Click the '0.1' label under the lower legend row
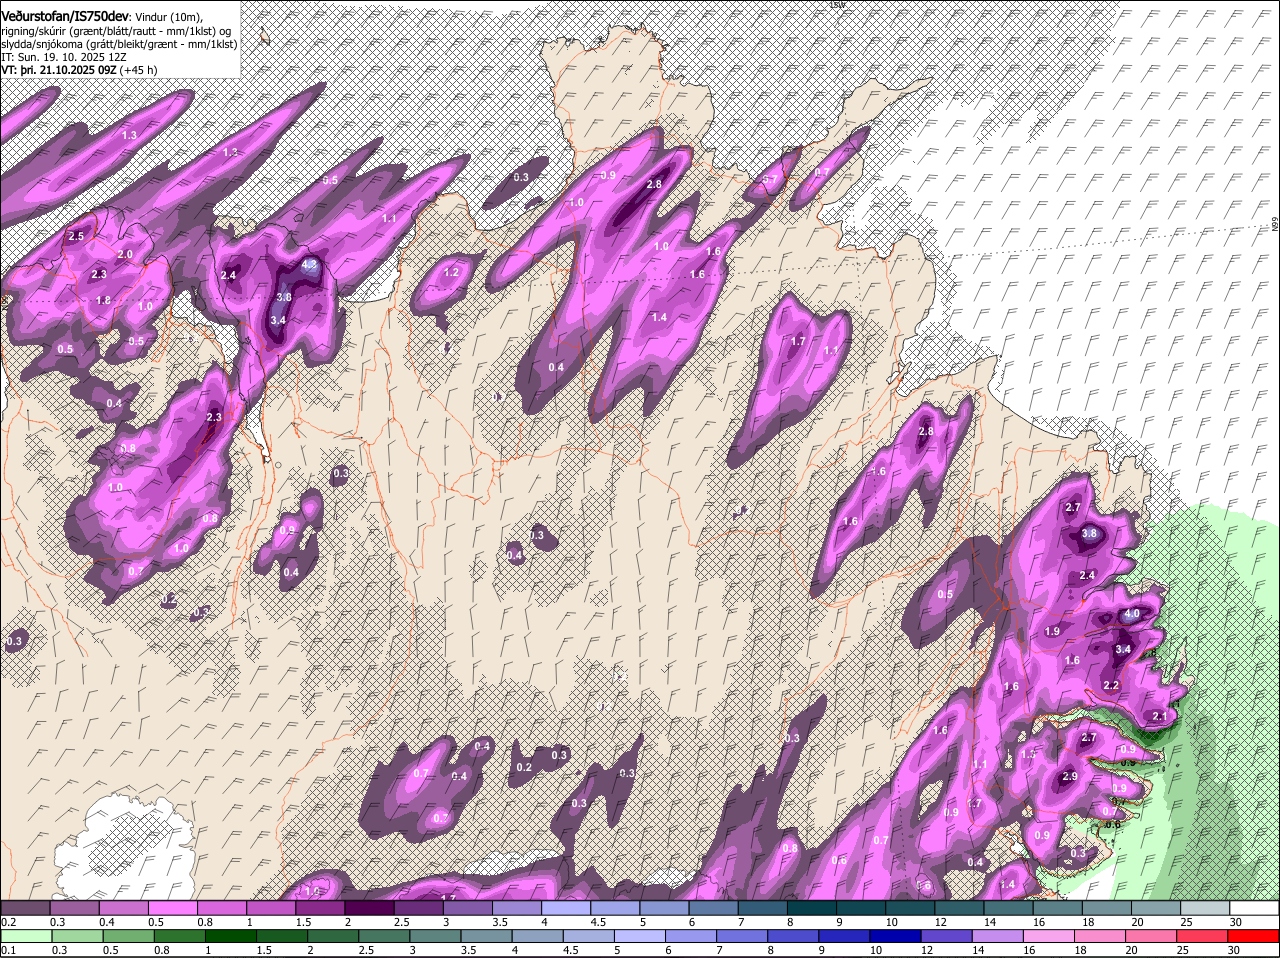Screen dimensions: 1280x958 [x=8, y=950]
